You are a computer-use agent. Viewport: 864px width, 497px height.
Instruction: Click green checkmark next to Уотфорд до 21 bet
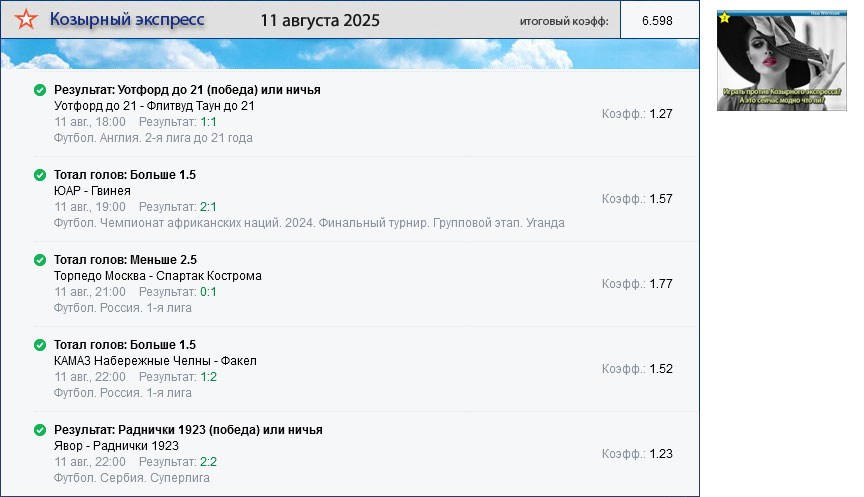[40, 90]
